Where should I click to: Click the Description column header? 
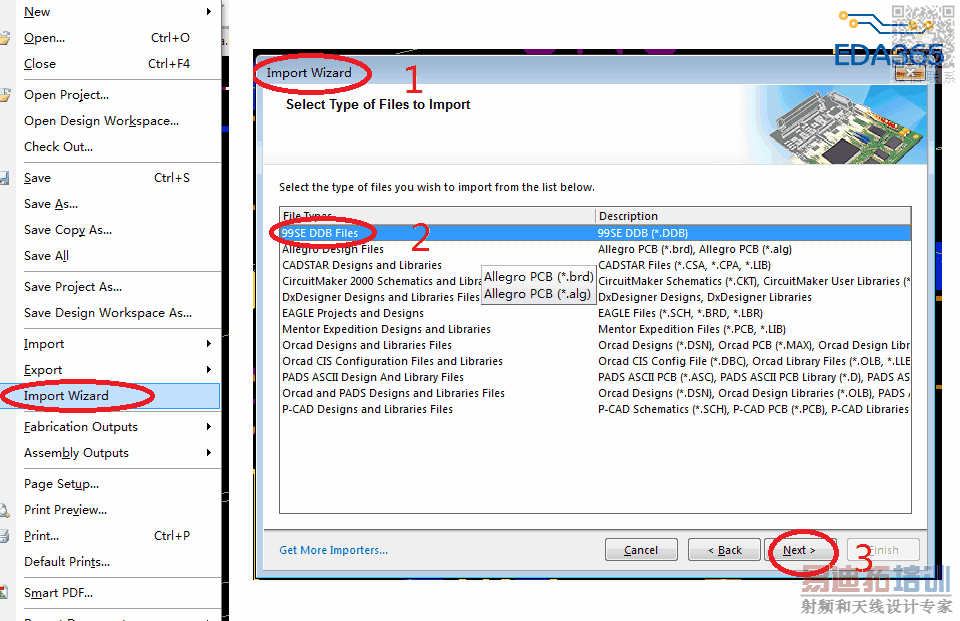(x=753, y=216)
